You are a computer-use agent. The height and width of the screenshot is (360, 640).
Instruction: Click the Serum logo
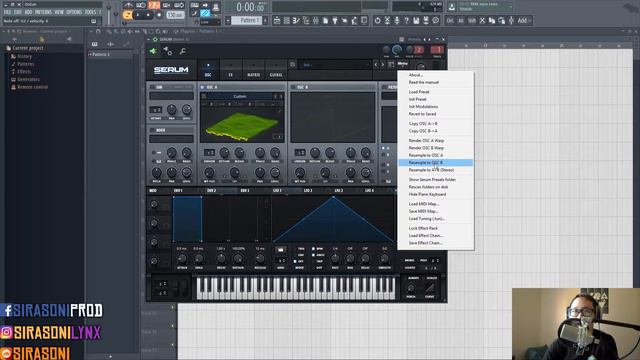click(x=171, y=70)
